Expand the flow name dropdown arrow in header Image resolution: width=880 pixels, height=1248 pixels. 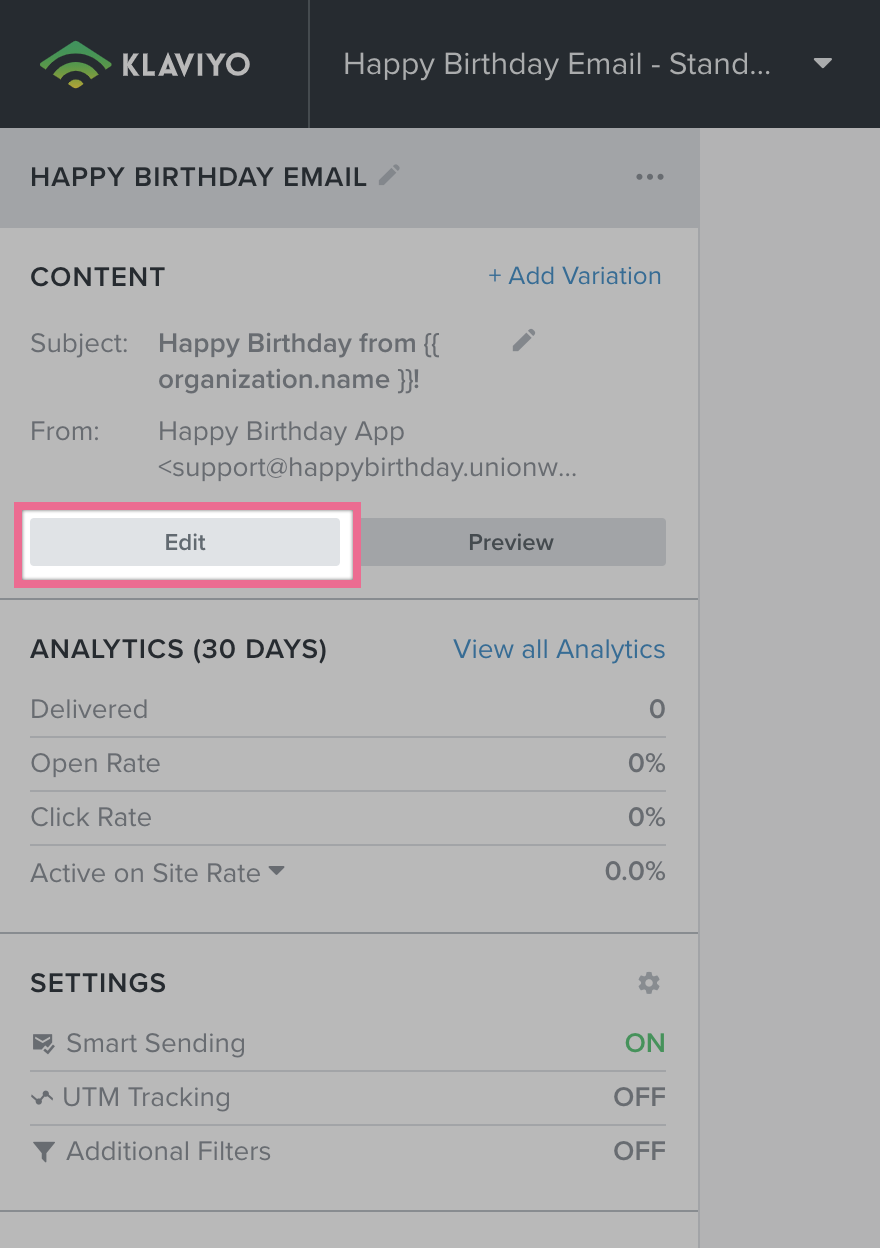click(x=823, y=64)
